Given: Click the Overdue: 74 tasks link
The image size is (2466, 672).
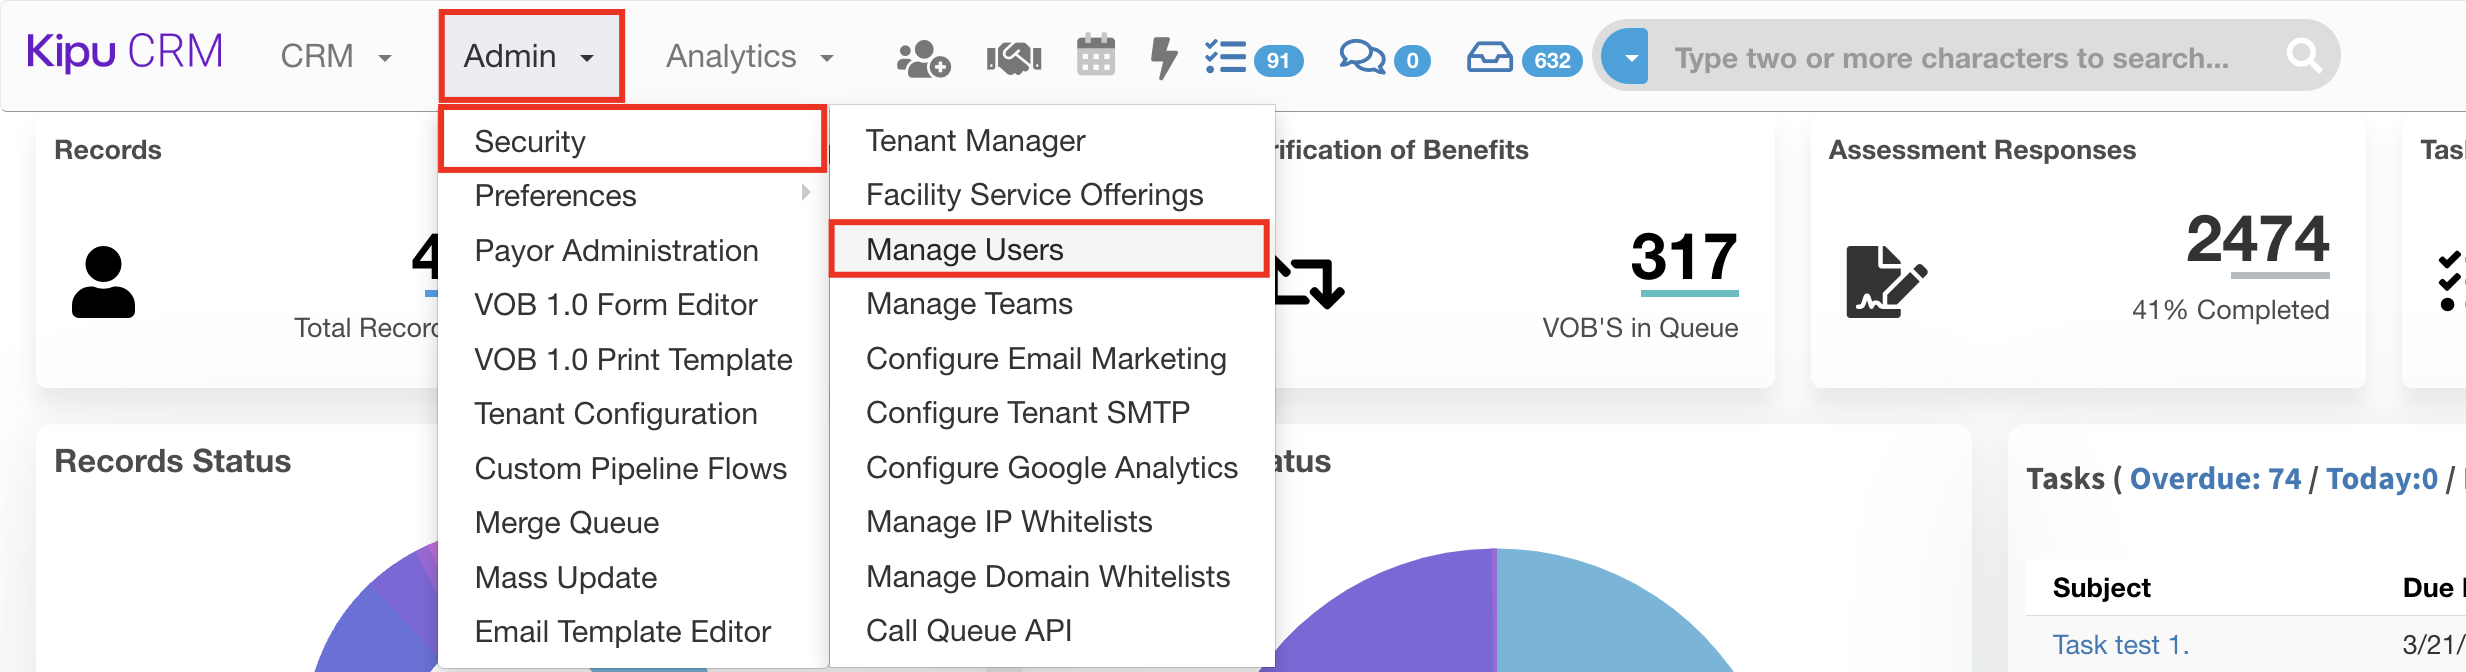Looking at the screenshot, I should point(2214,479).
